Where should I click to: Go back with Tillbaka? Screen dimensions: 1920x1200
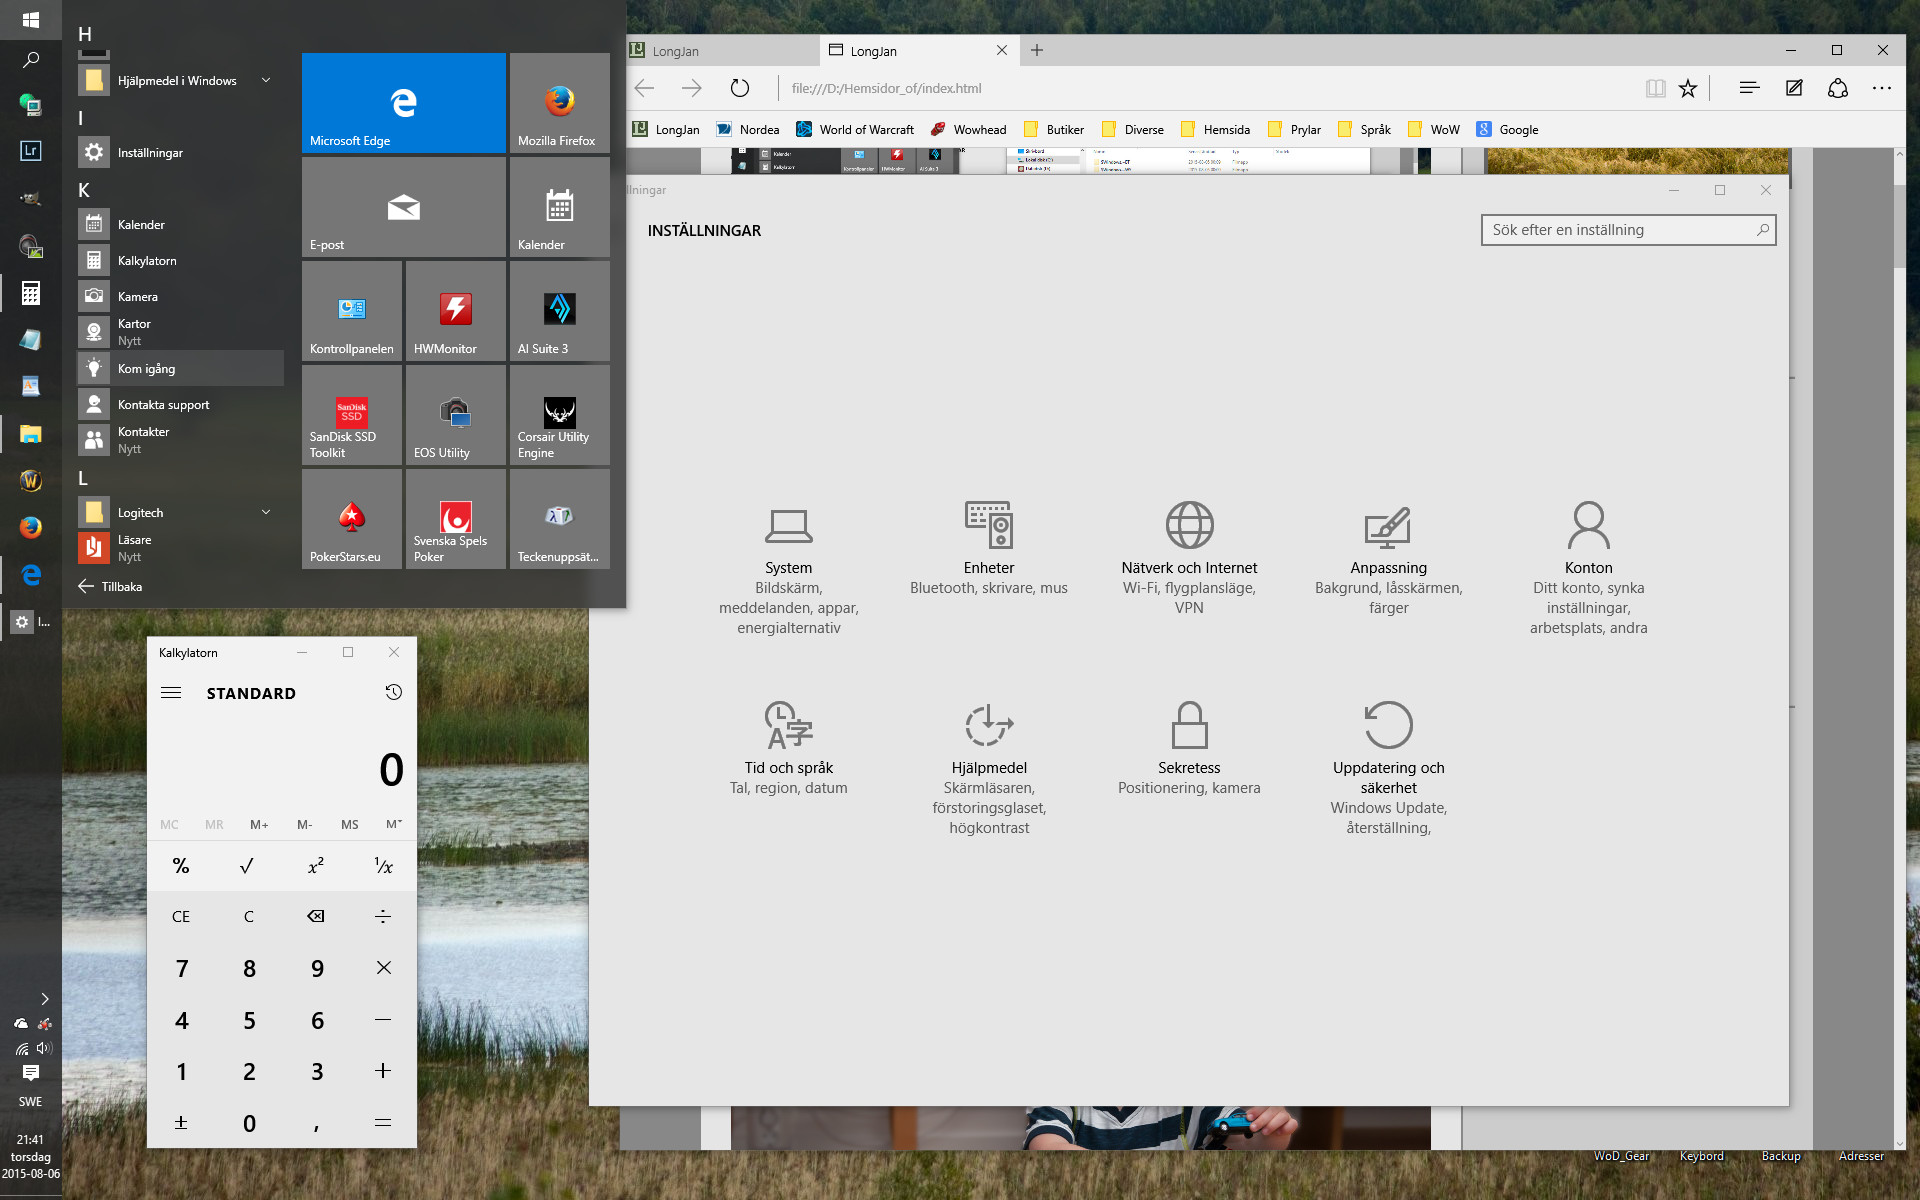click(x=110, y=586)
